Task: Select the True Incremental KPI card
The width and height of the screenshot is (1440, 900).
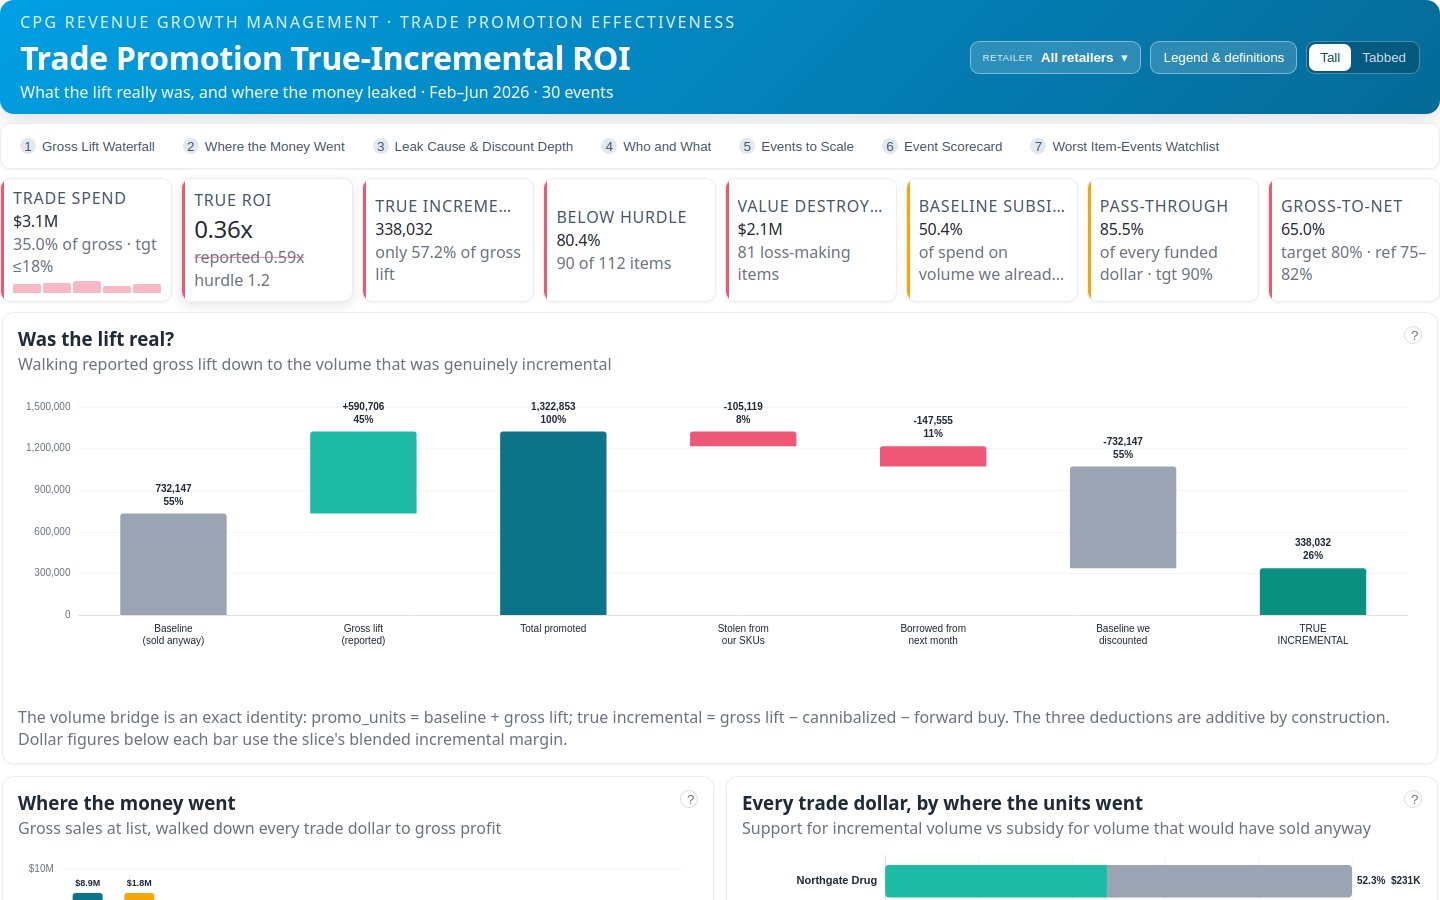Action: [x=448, y=240]
